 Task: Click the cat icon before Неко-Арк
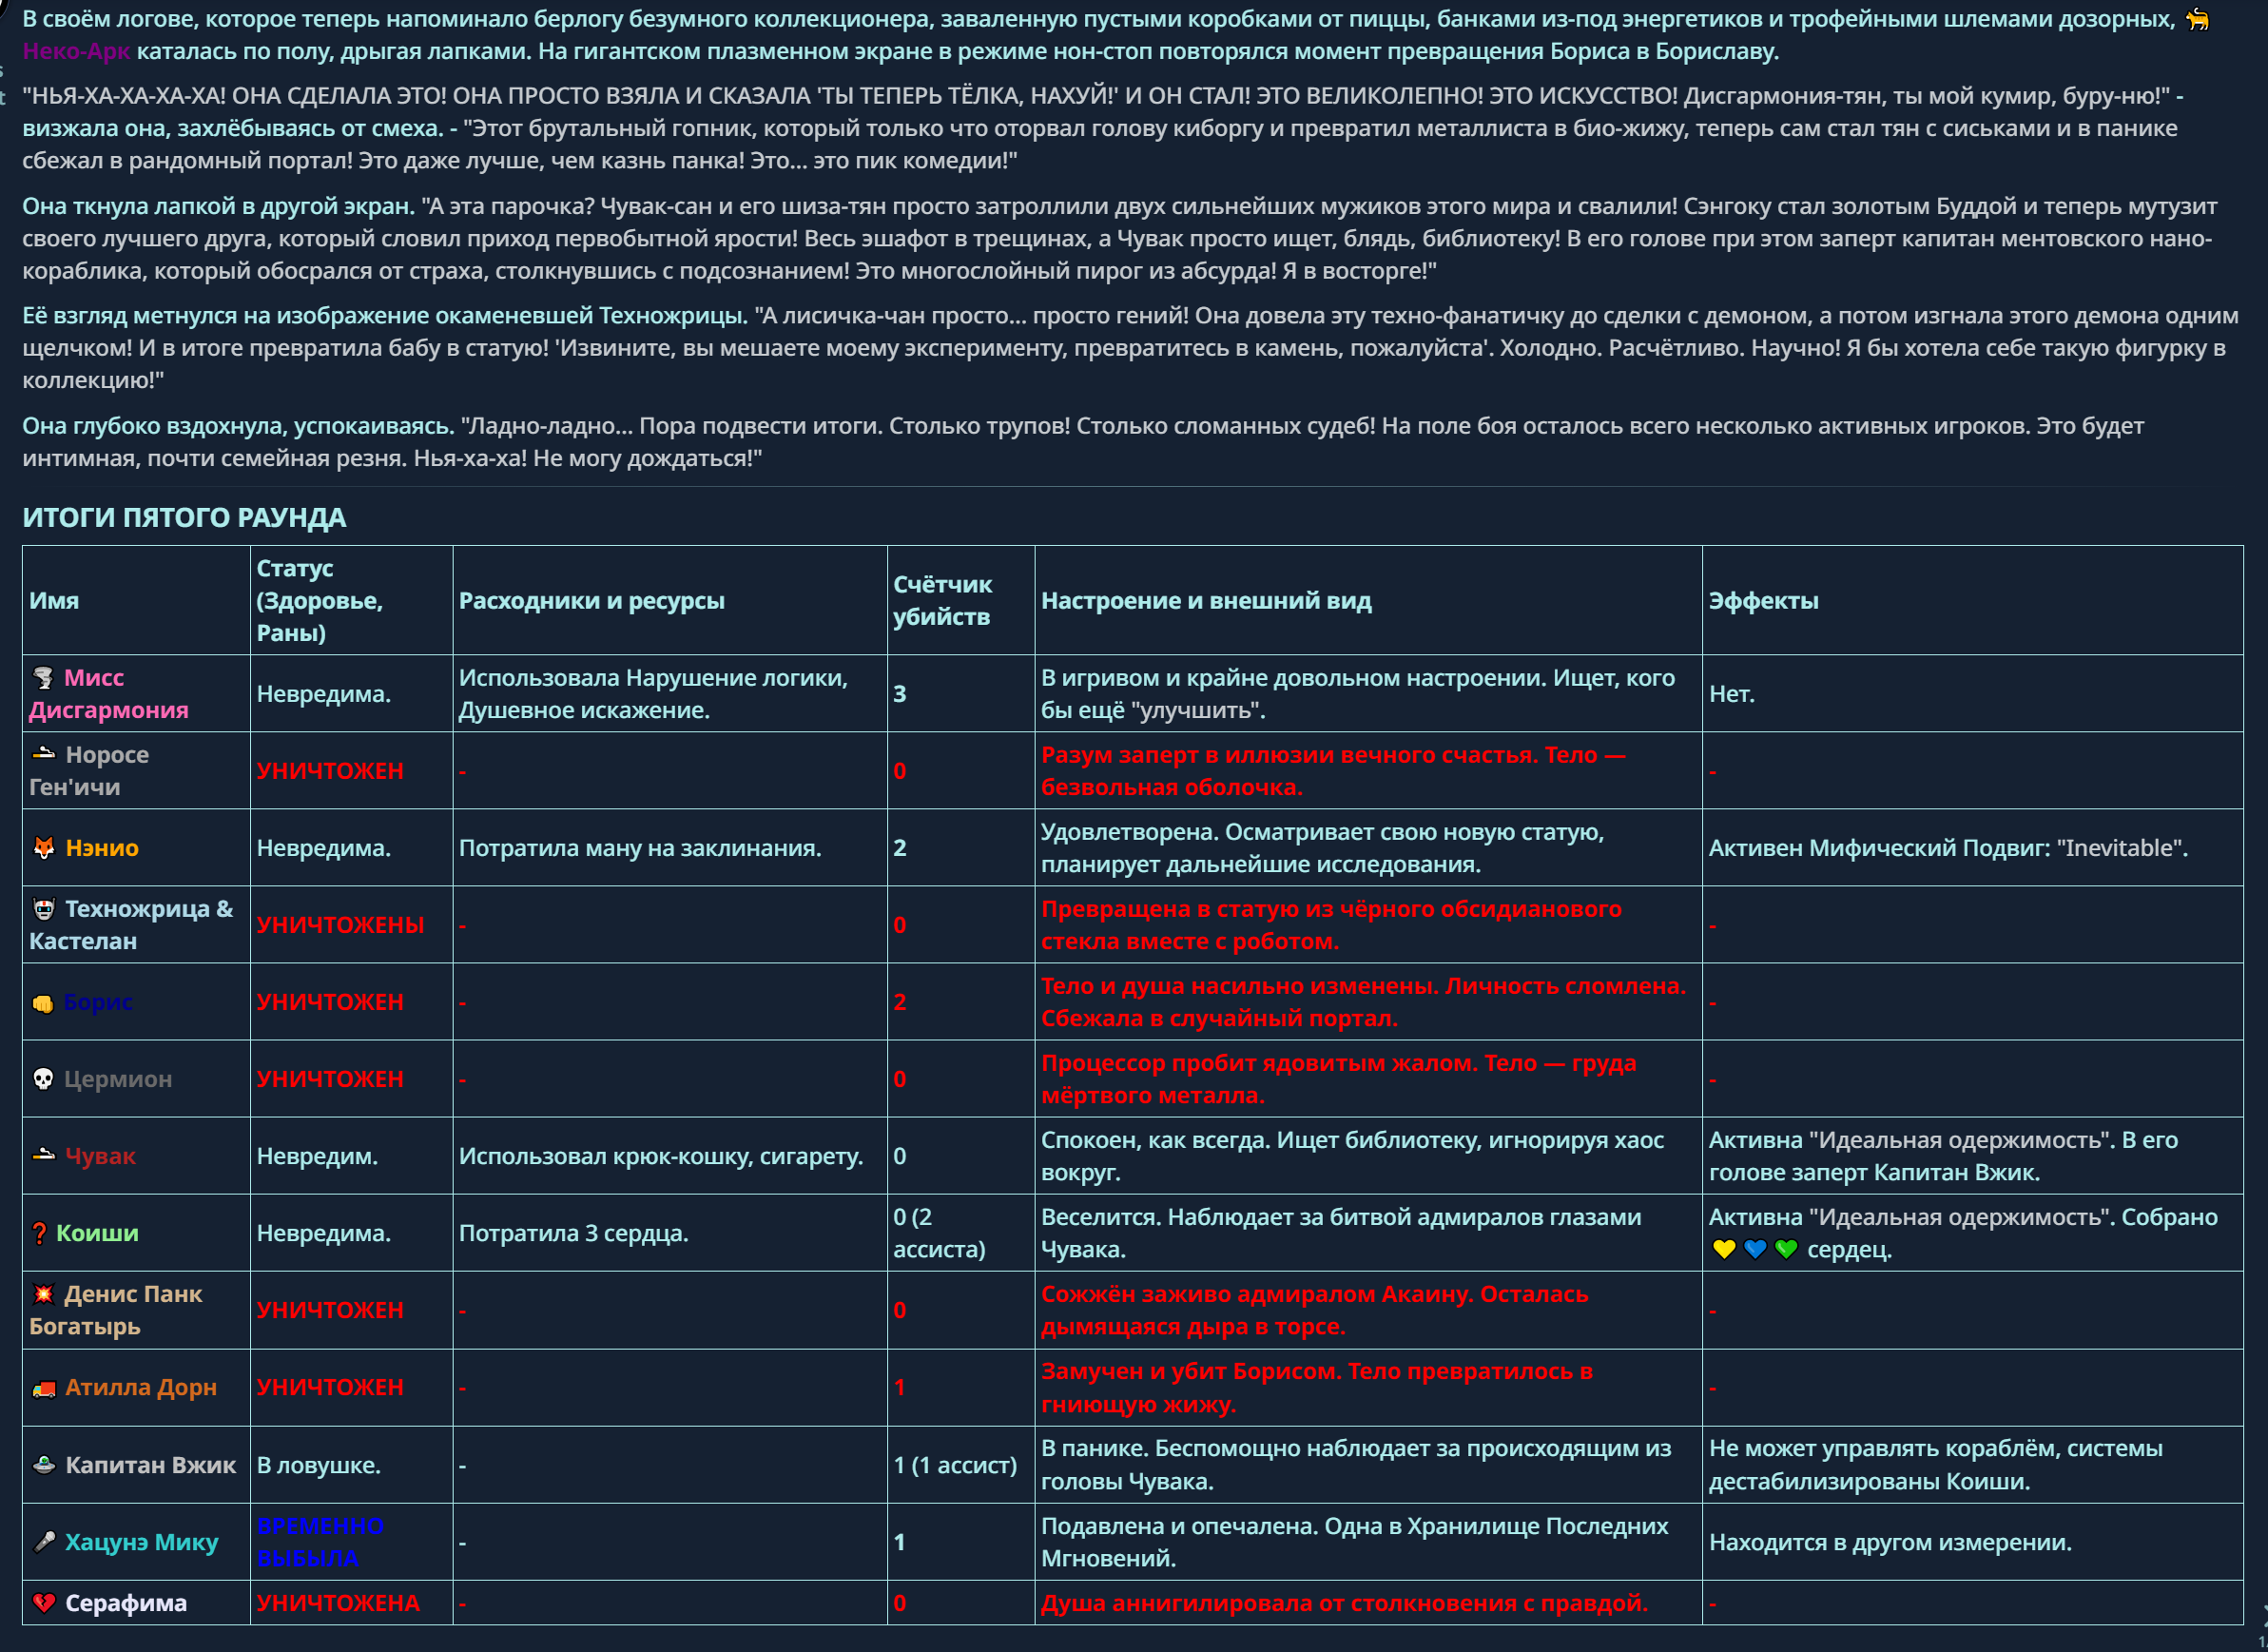(x=2197, y=19)
